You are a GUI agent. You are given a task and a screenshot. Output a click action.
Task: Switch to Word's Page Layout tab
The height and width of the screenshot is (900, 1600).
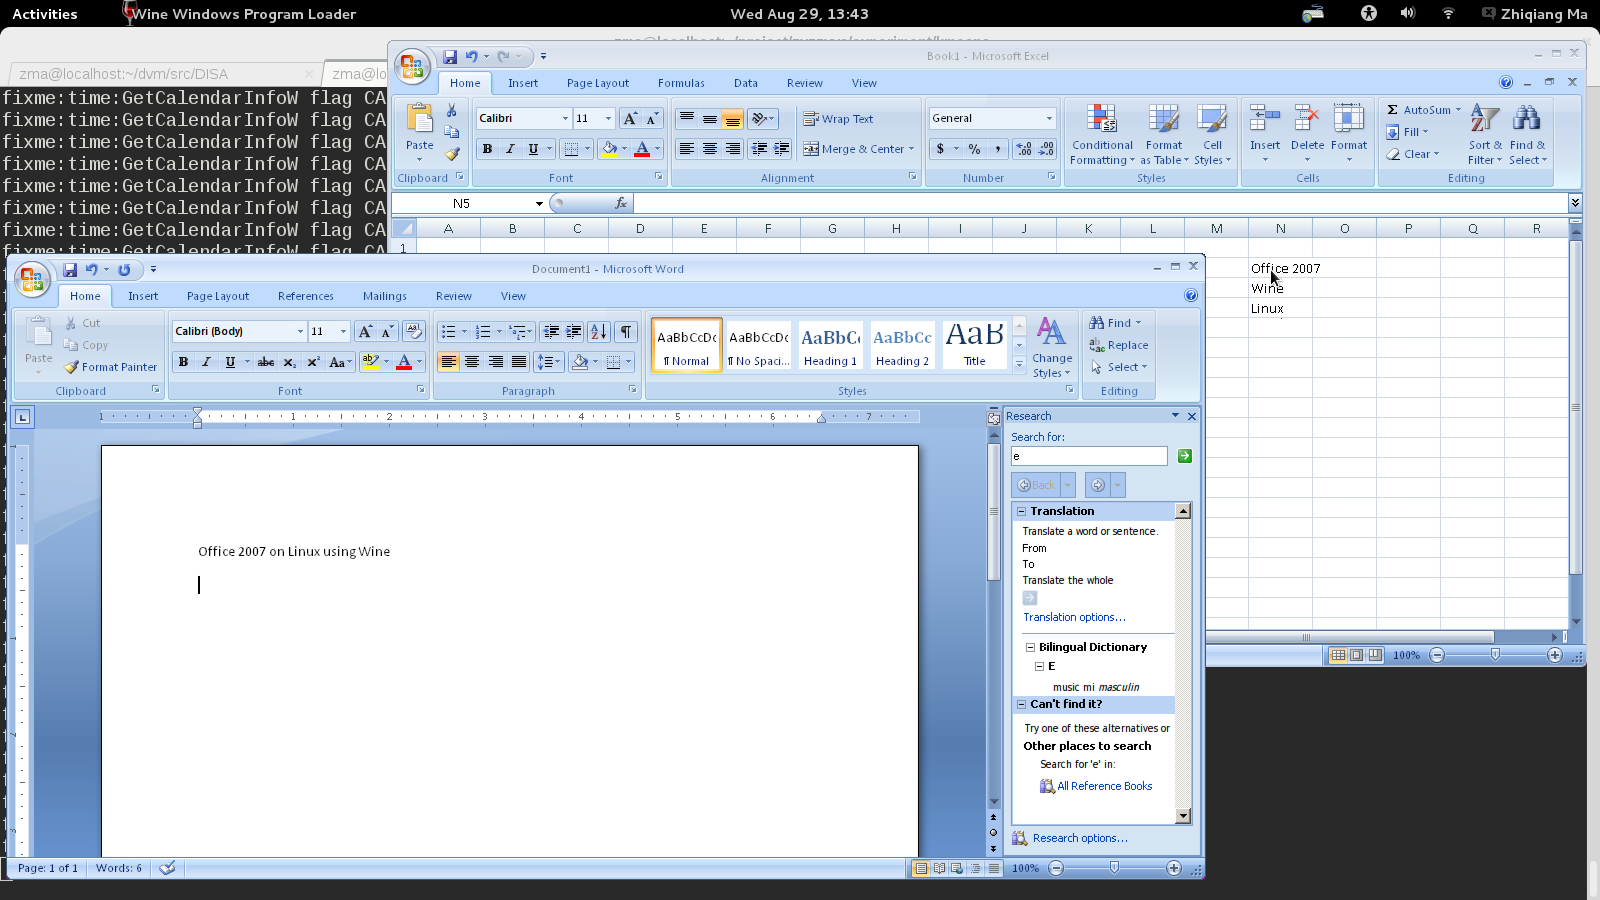click(218, 296)
